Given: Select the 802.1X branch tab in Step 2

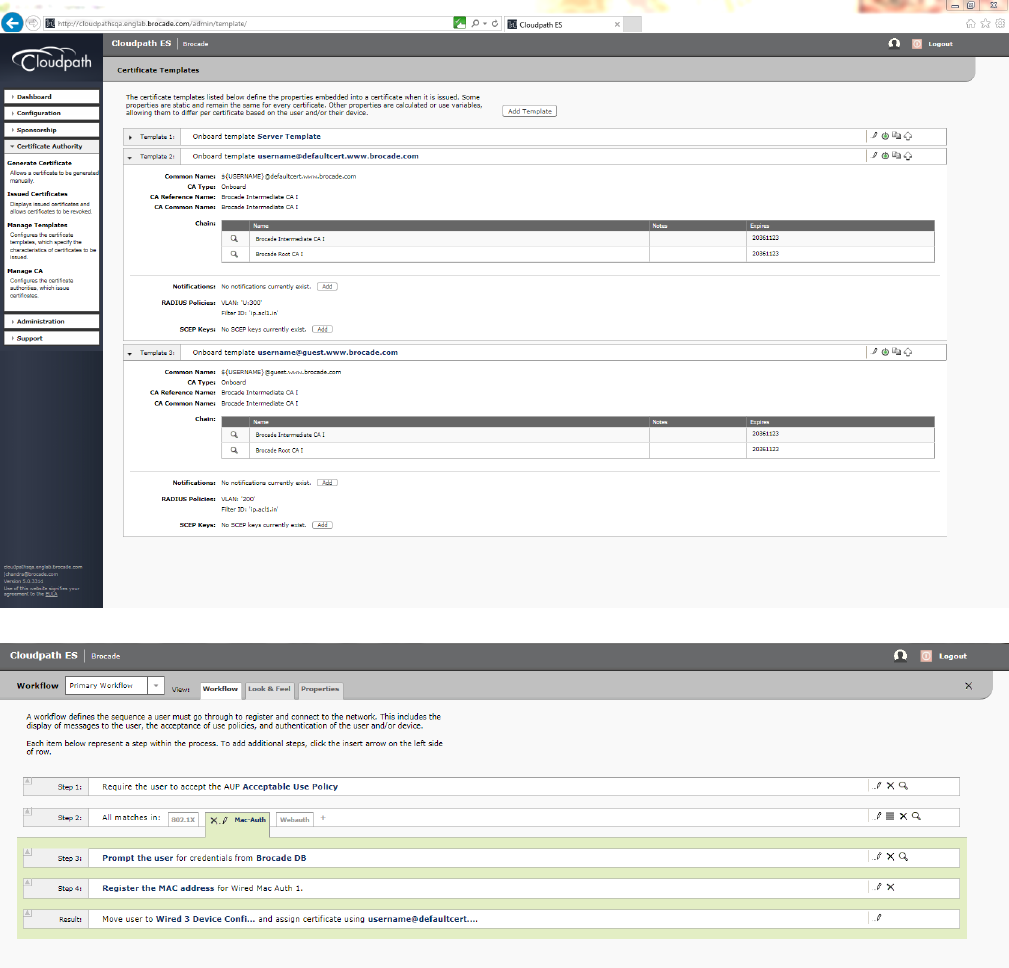Looking at the screenshot, I should tap(183, 820).
